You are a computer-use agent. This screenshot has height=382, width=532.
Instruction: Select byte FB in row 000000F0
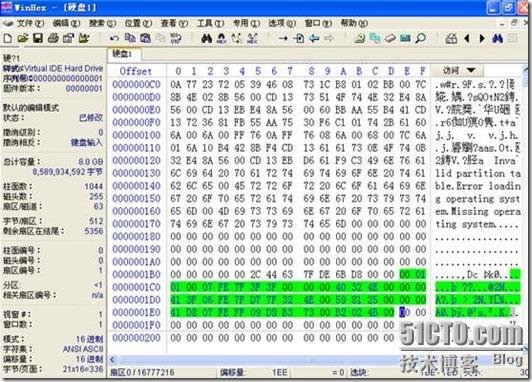click(240, 122)
